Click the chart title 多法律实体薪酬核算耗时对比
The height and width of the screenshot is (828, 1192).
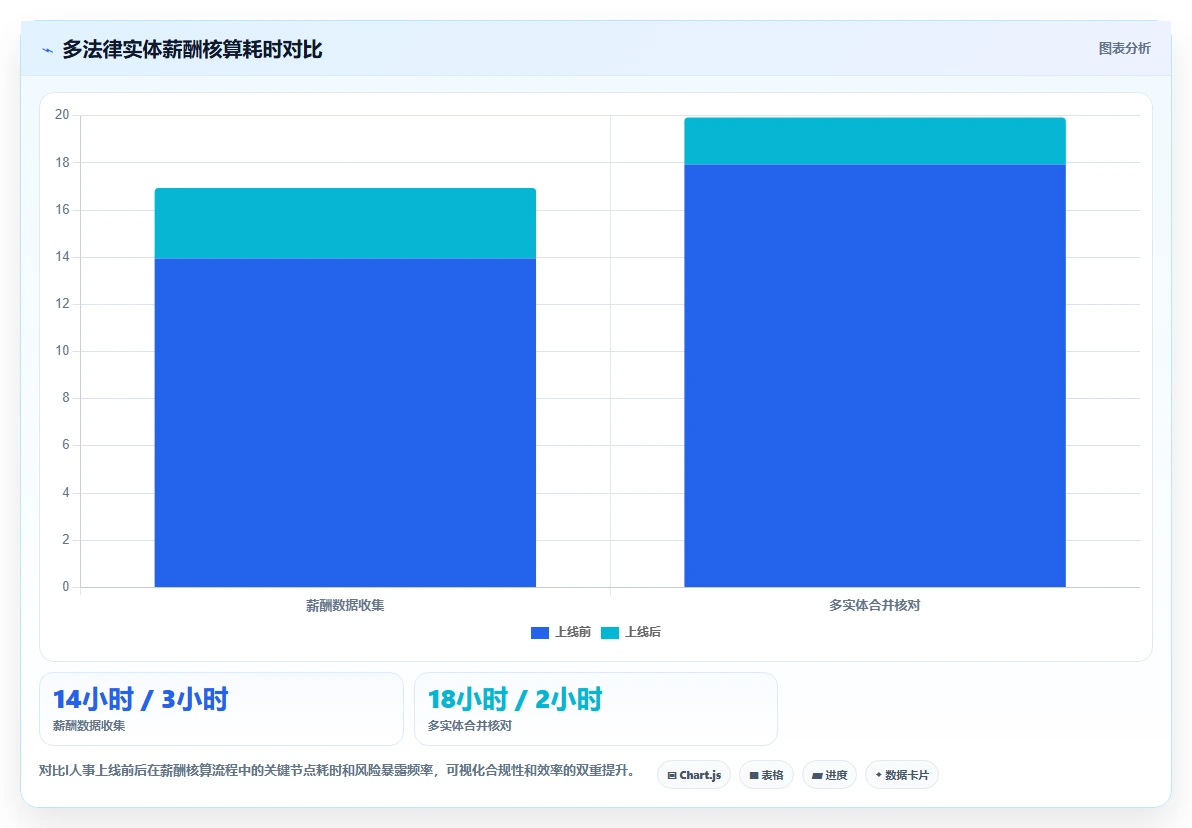[x=192, y=50]
